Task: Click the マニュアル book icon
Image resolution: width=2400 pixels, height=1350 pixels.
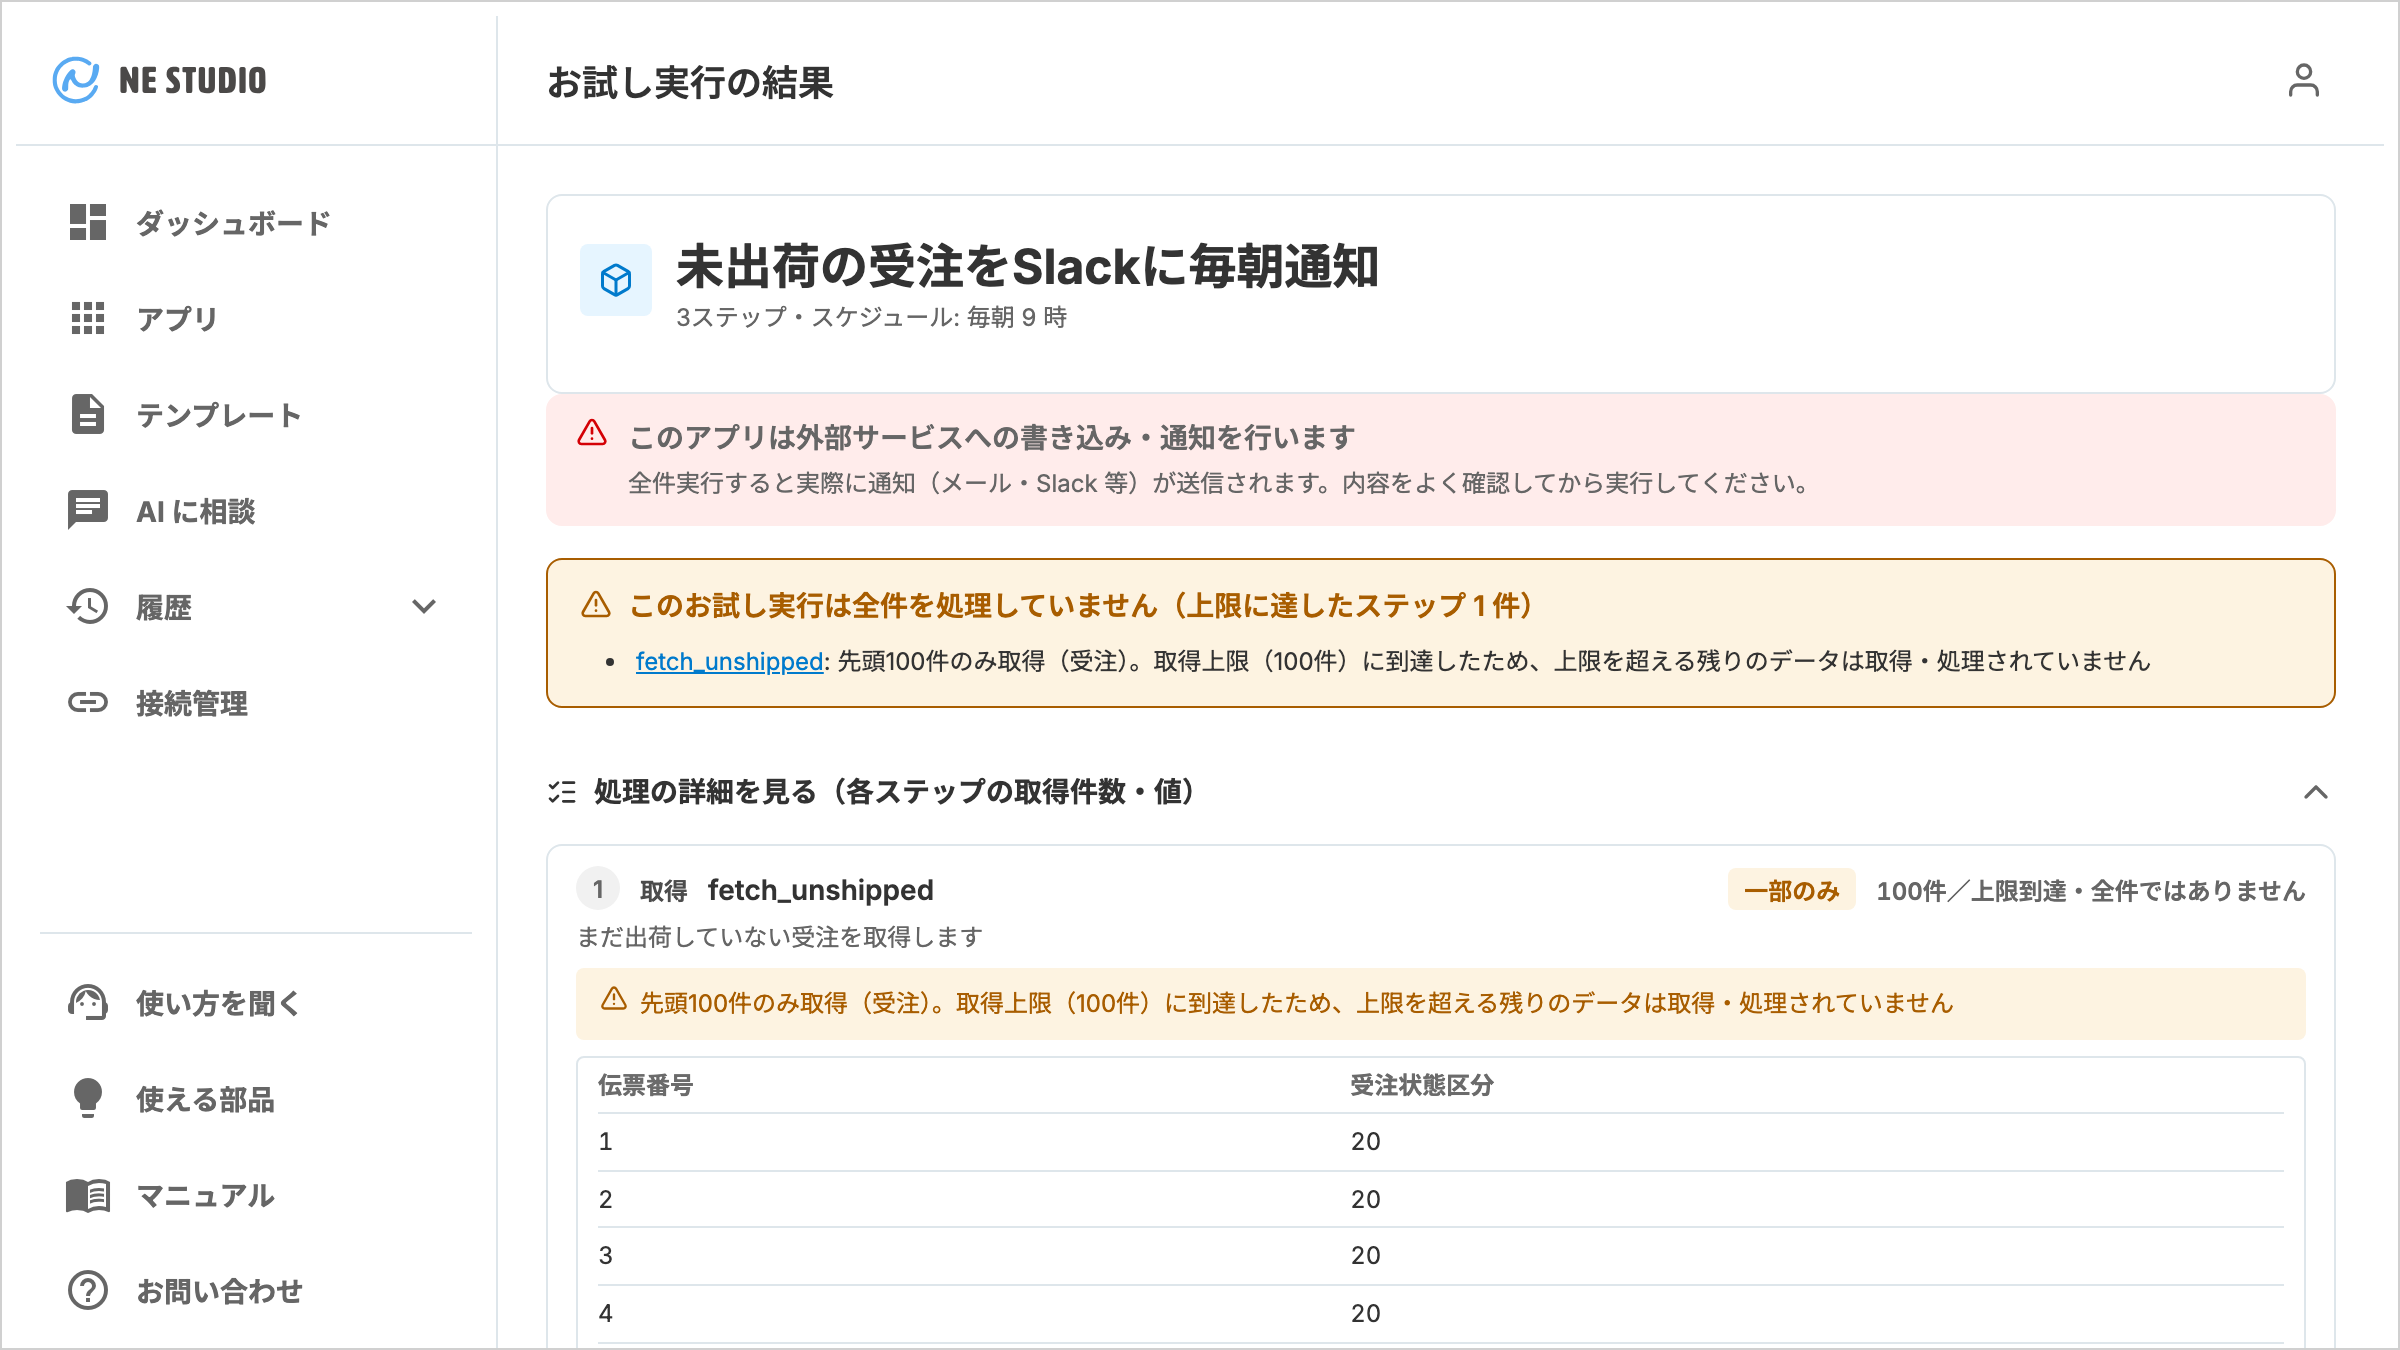Action: [x=88, y=1194]
